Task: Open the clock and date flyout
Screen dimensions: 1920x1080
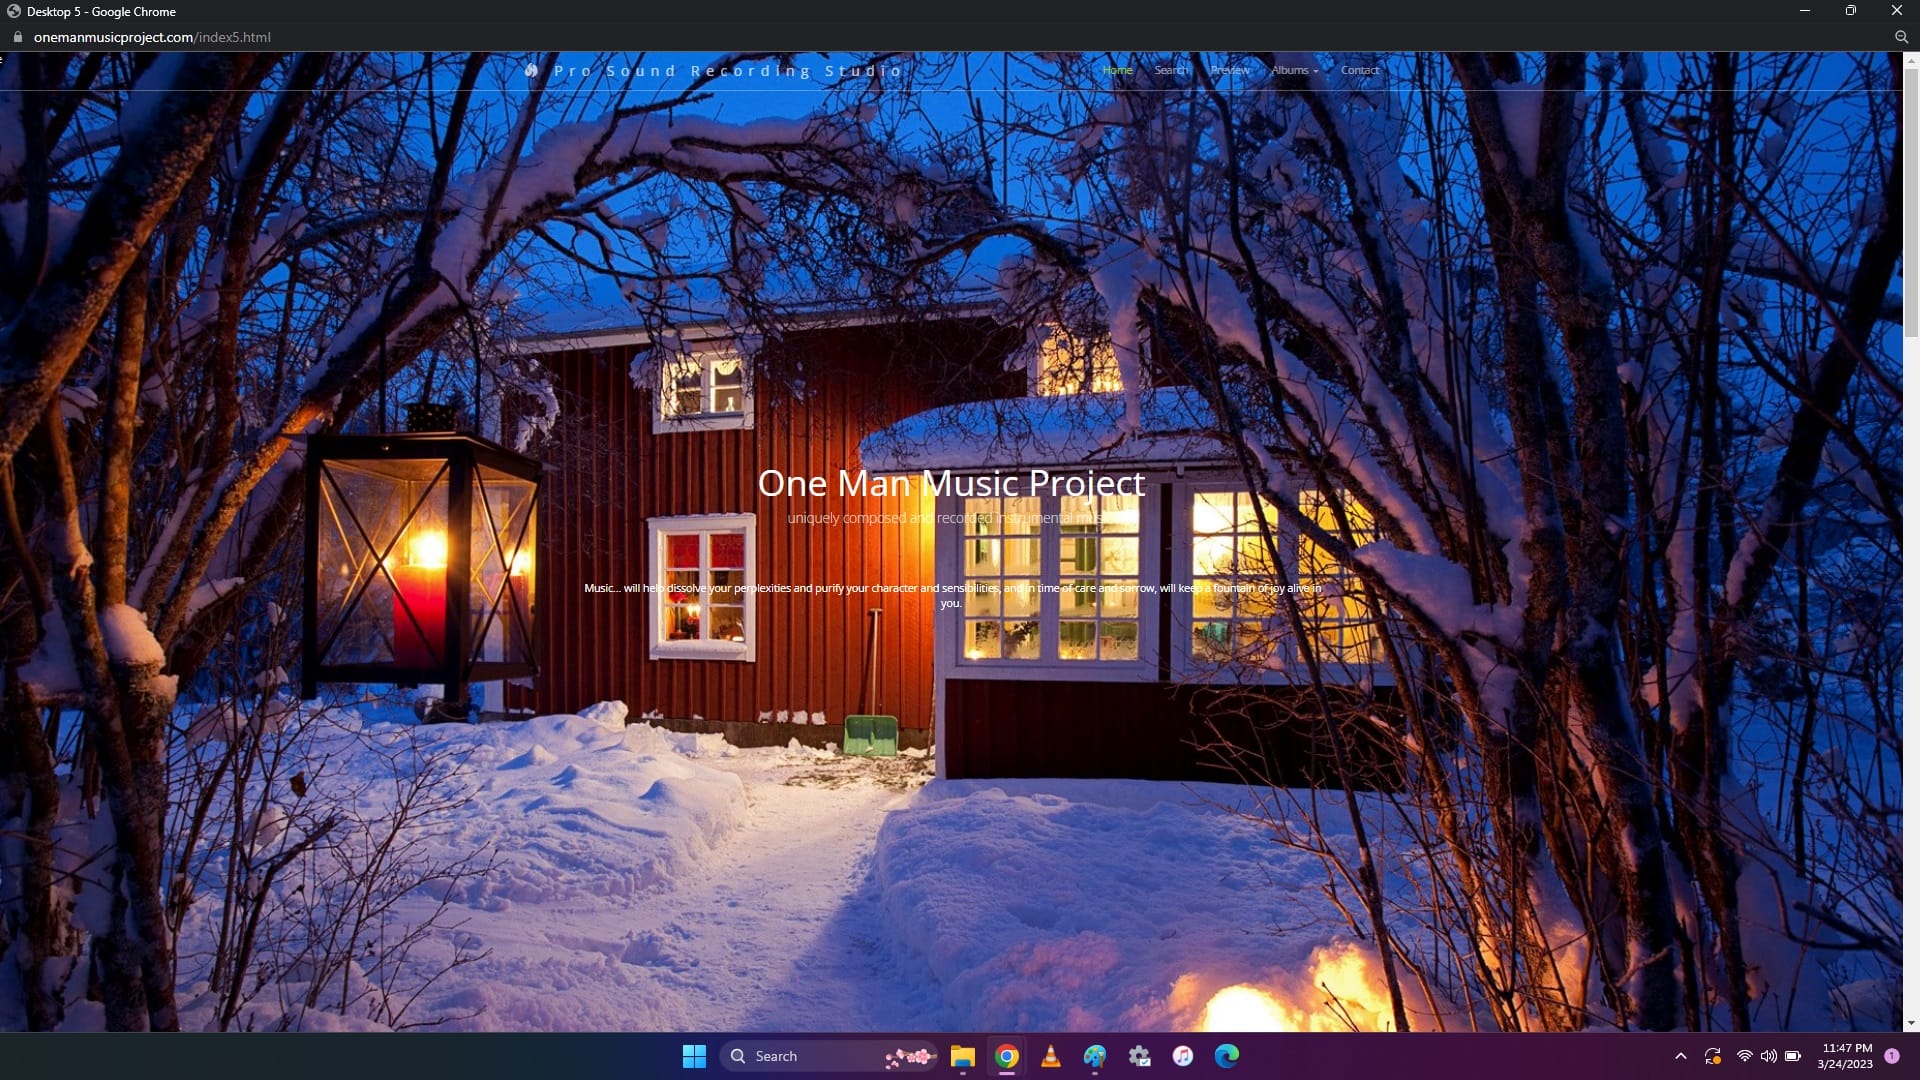Action: coord(1846,1056)
